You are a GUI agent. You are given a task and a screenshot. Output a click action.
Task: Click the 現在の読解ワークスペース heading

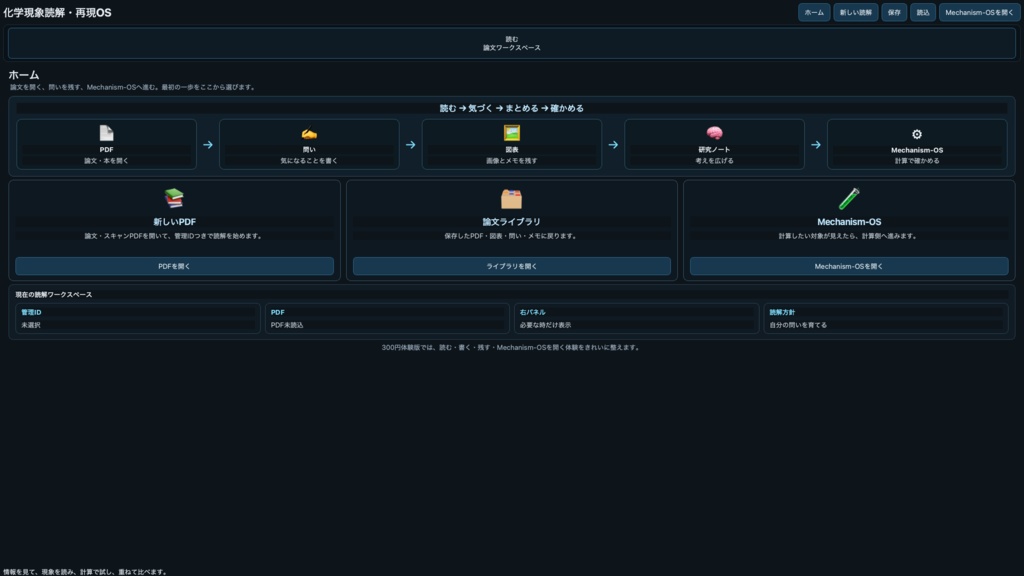coord(54,295)
